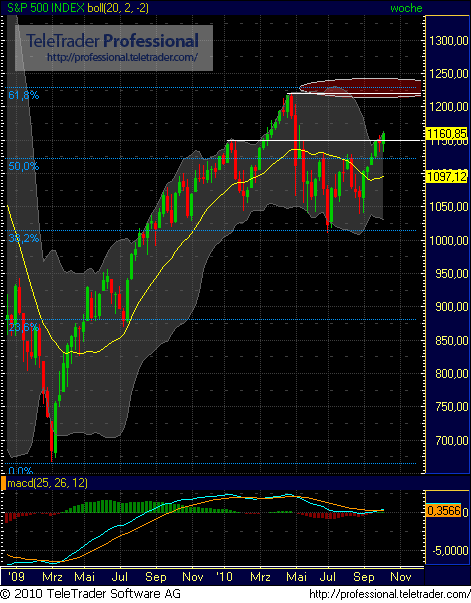Click the 1250,00 price axis label
Screen dimensions: 471x603
click(449, 74)
